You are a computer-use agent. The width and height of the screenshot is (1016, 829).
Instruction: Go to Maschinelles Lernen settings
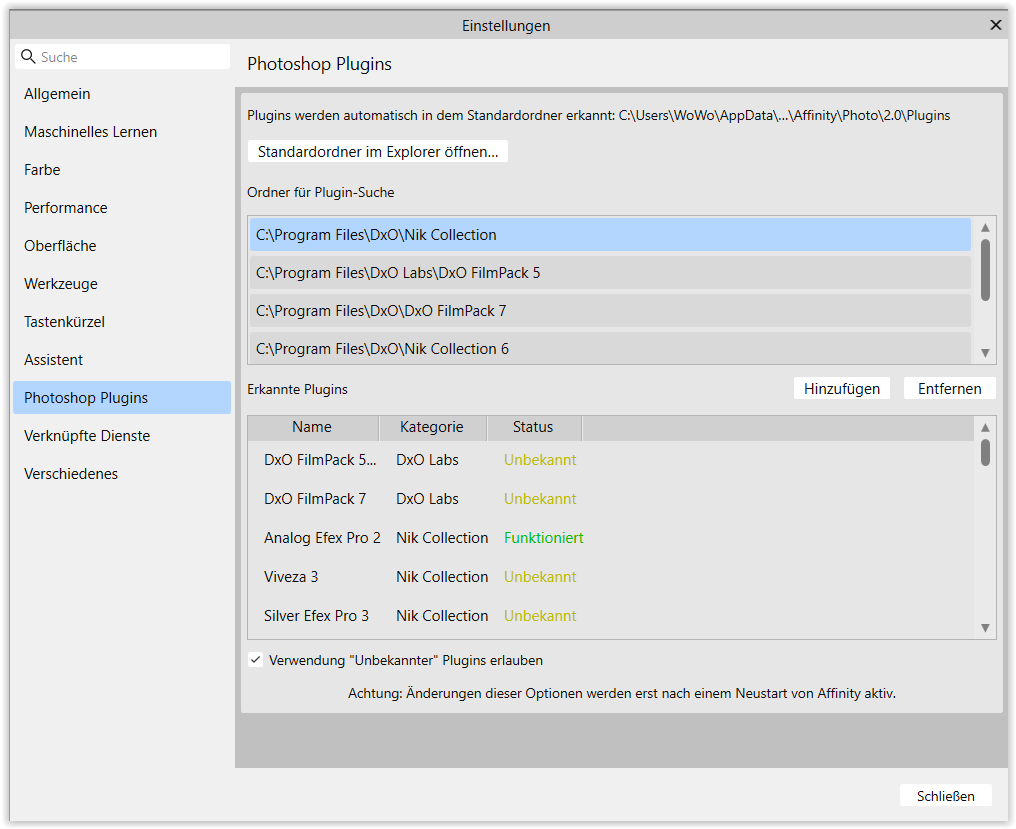pyautogui.click(x=122, y=132)
